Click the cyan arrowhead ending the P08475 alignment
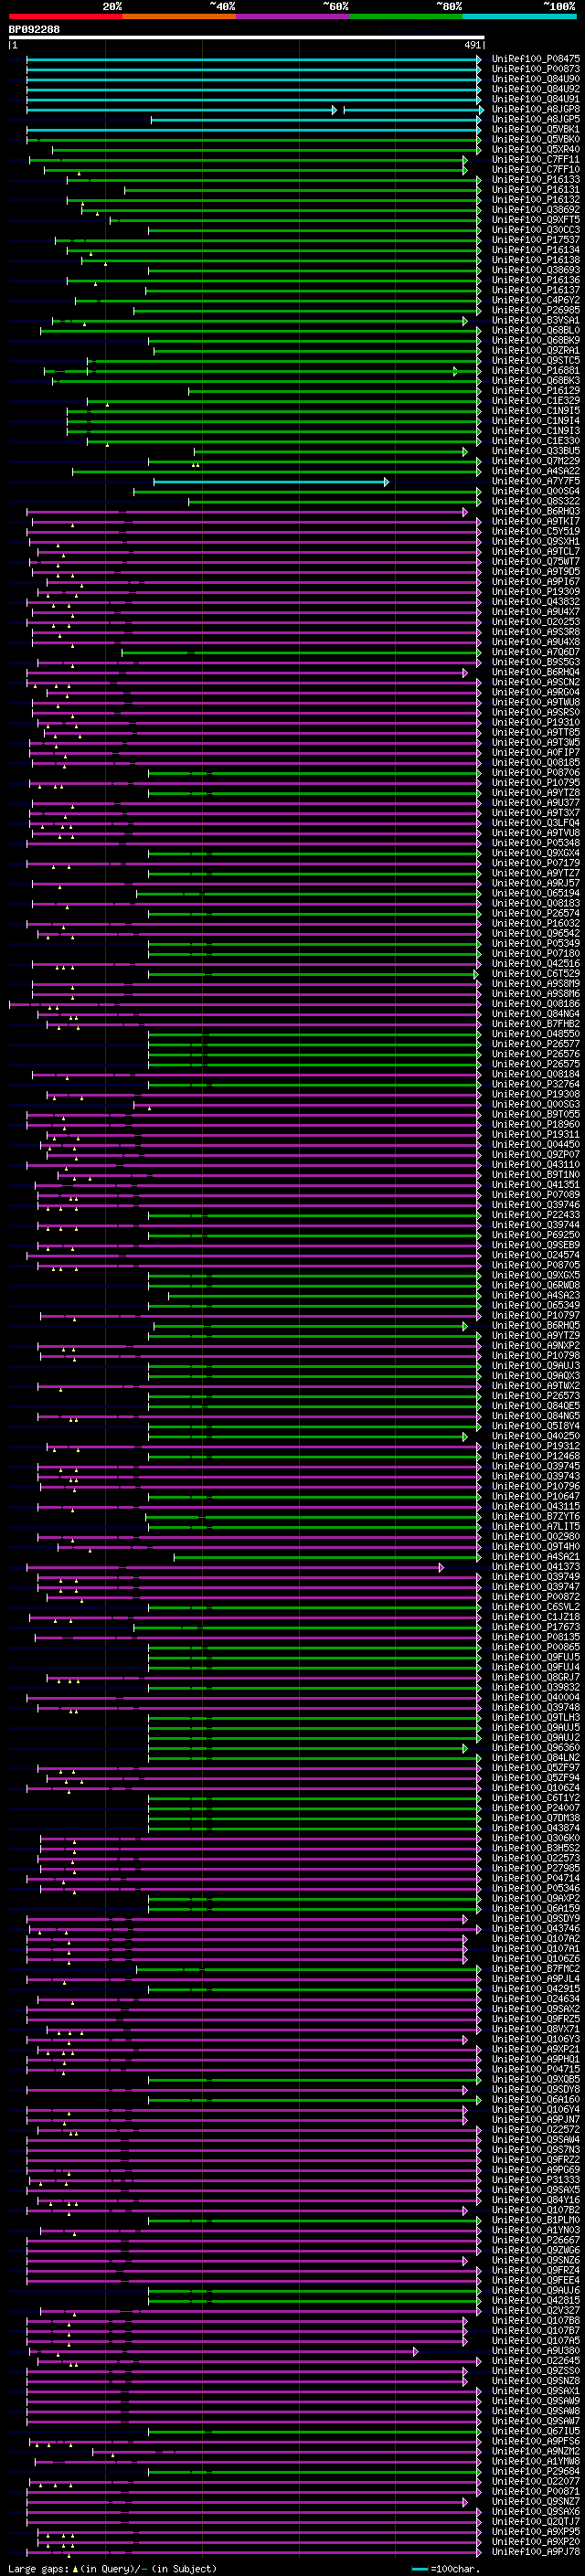The image size is (585, 2576). tap(479, 59)
